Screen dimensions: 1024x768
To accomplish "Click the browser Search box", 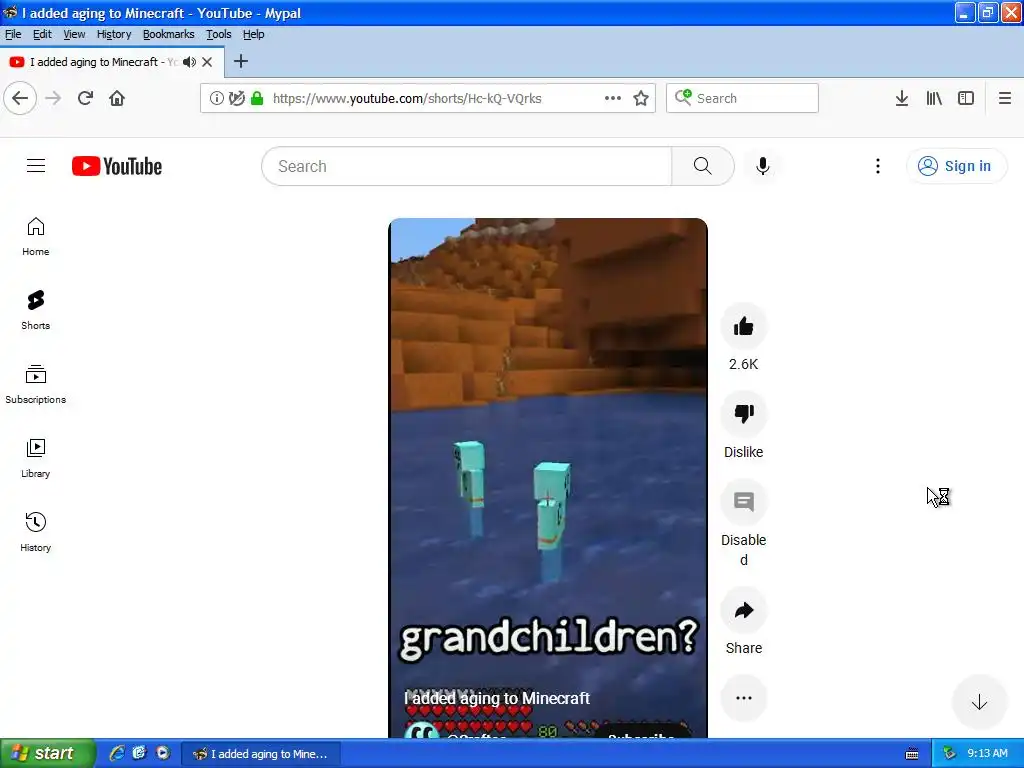I will tap(742, 98).
